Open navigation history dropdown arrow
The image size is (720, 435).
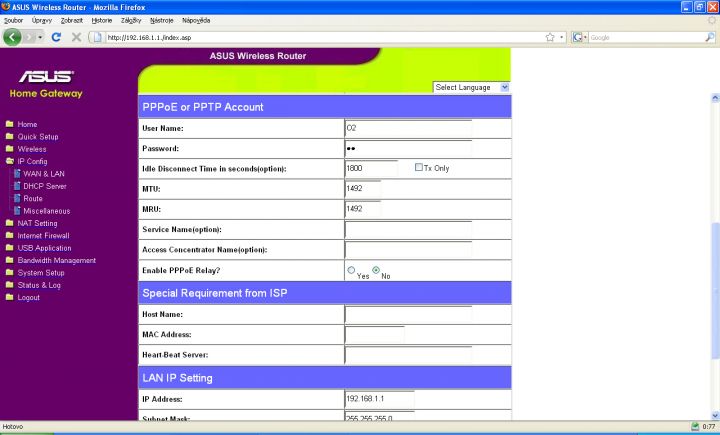point(40,37)
